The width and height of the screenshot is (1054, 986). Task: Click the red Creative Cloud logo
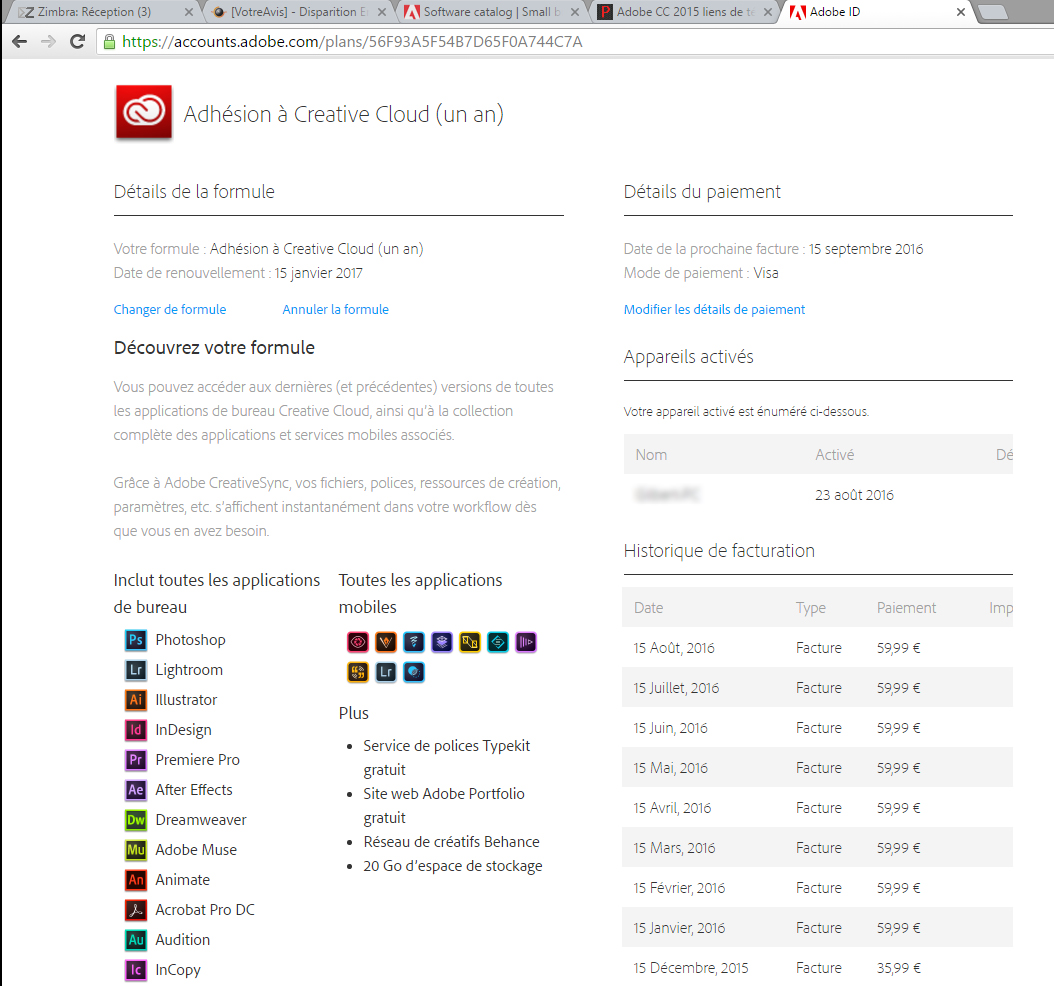click(144, 112)
